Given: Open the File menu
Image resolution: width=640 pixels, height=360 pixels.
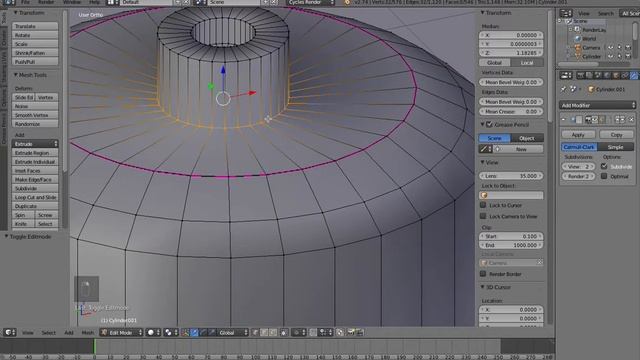Looking at the screenshot, I should [25, 2].
